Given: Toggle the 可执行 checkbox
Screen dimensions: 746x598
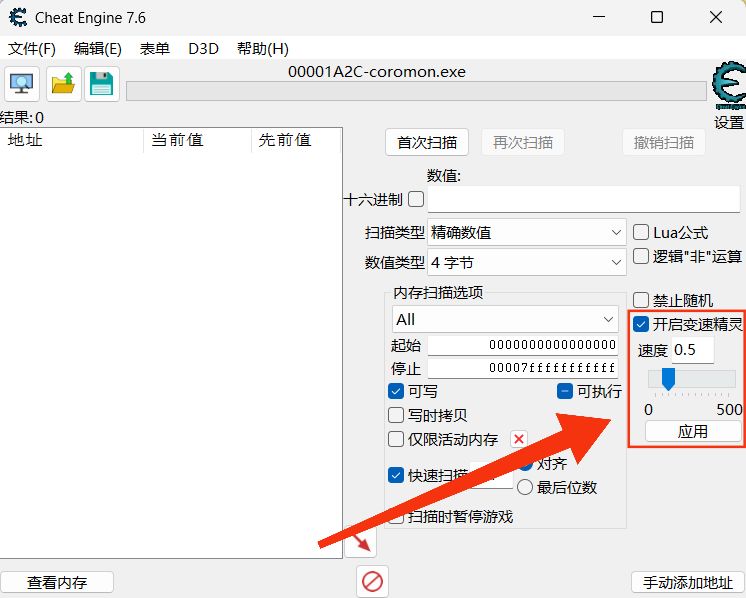Looking at the screenshot, I should 565,391.
